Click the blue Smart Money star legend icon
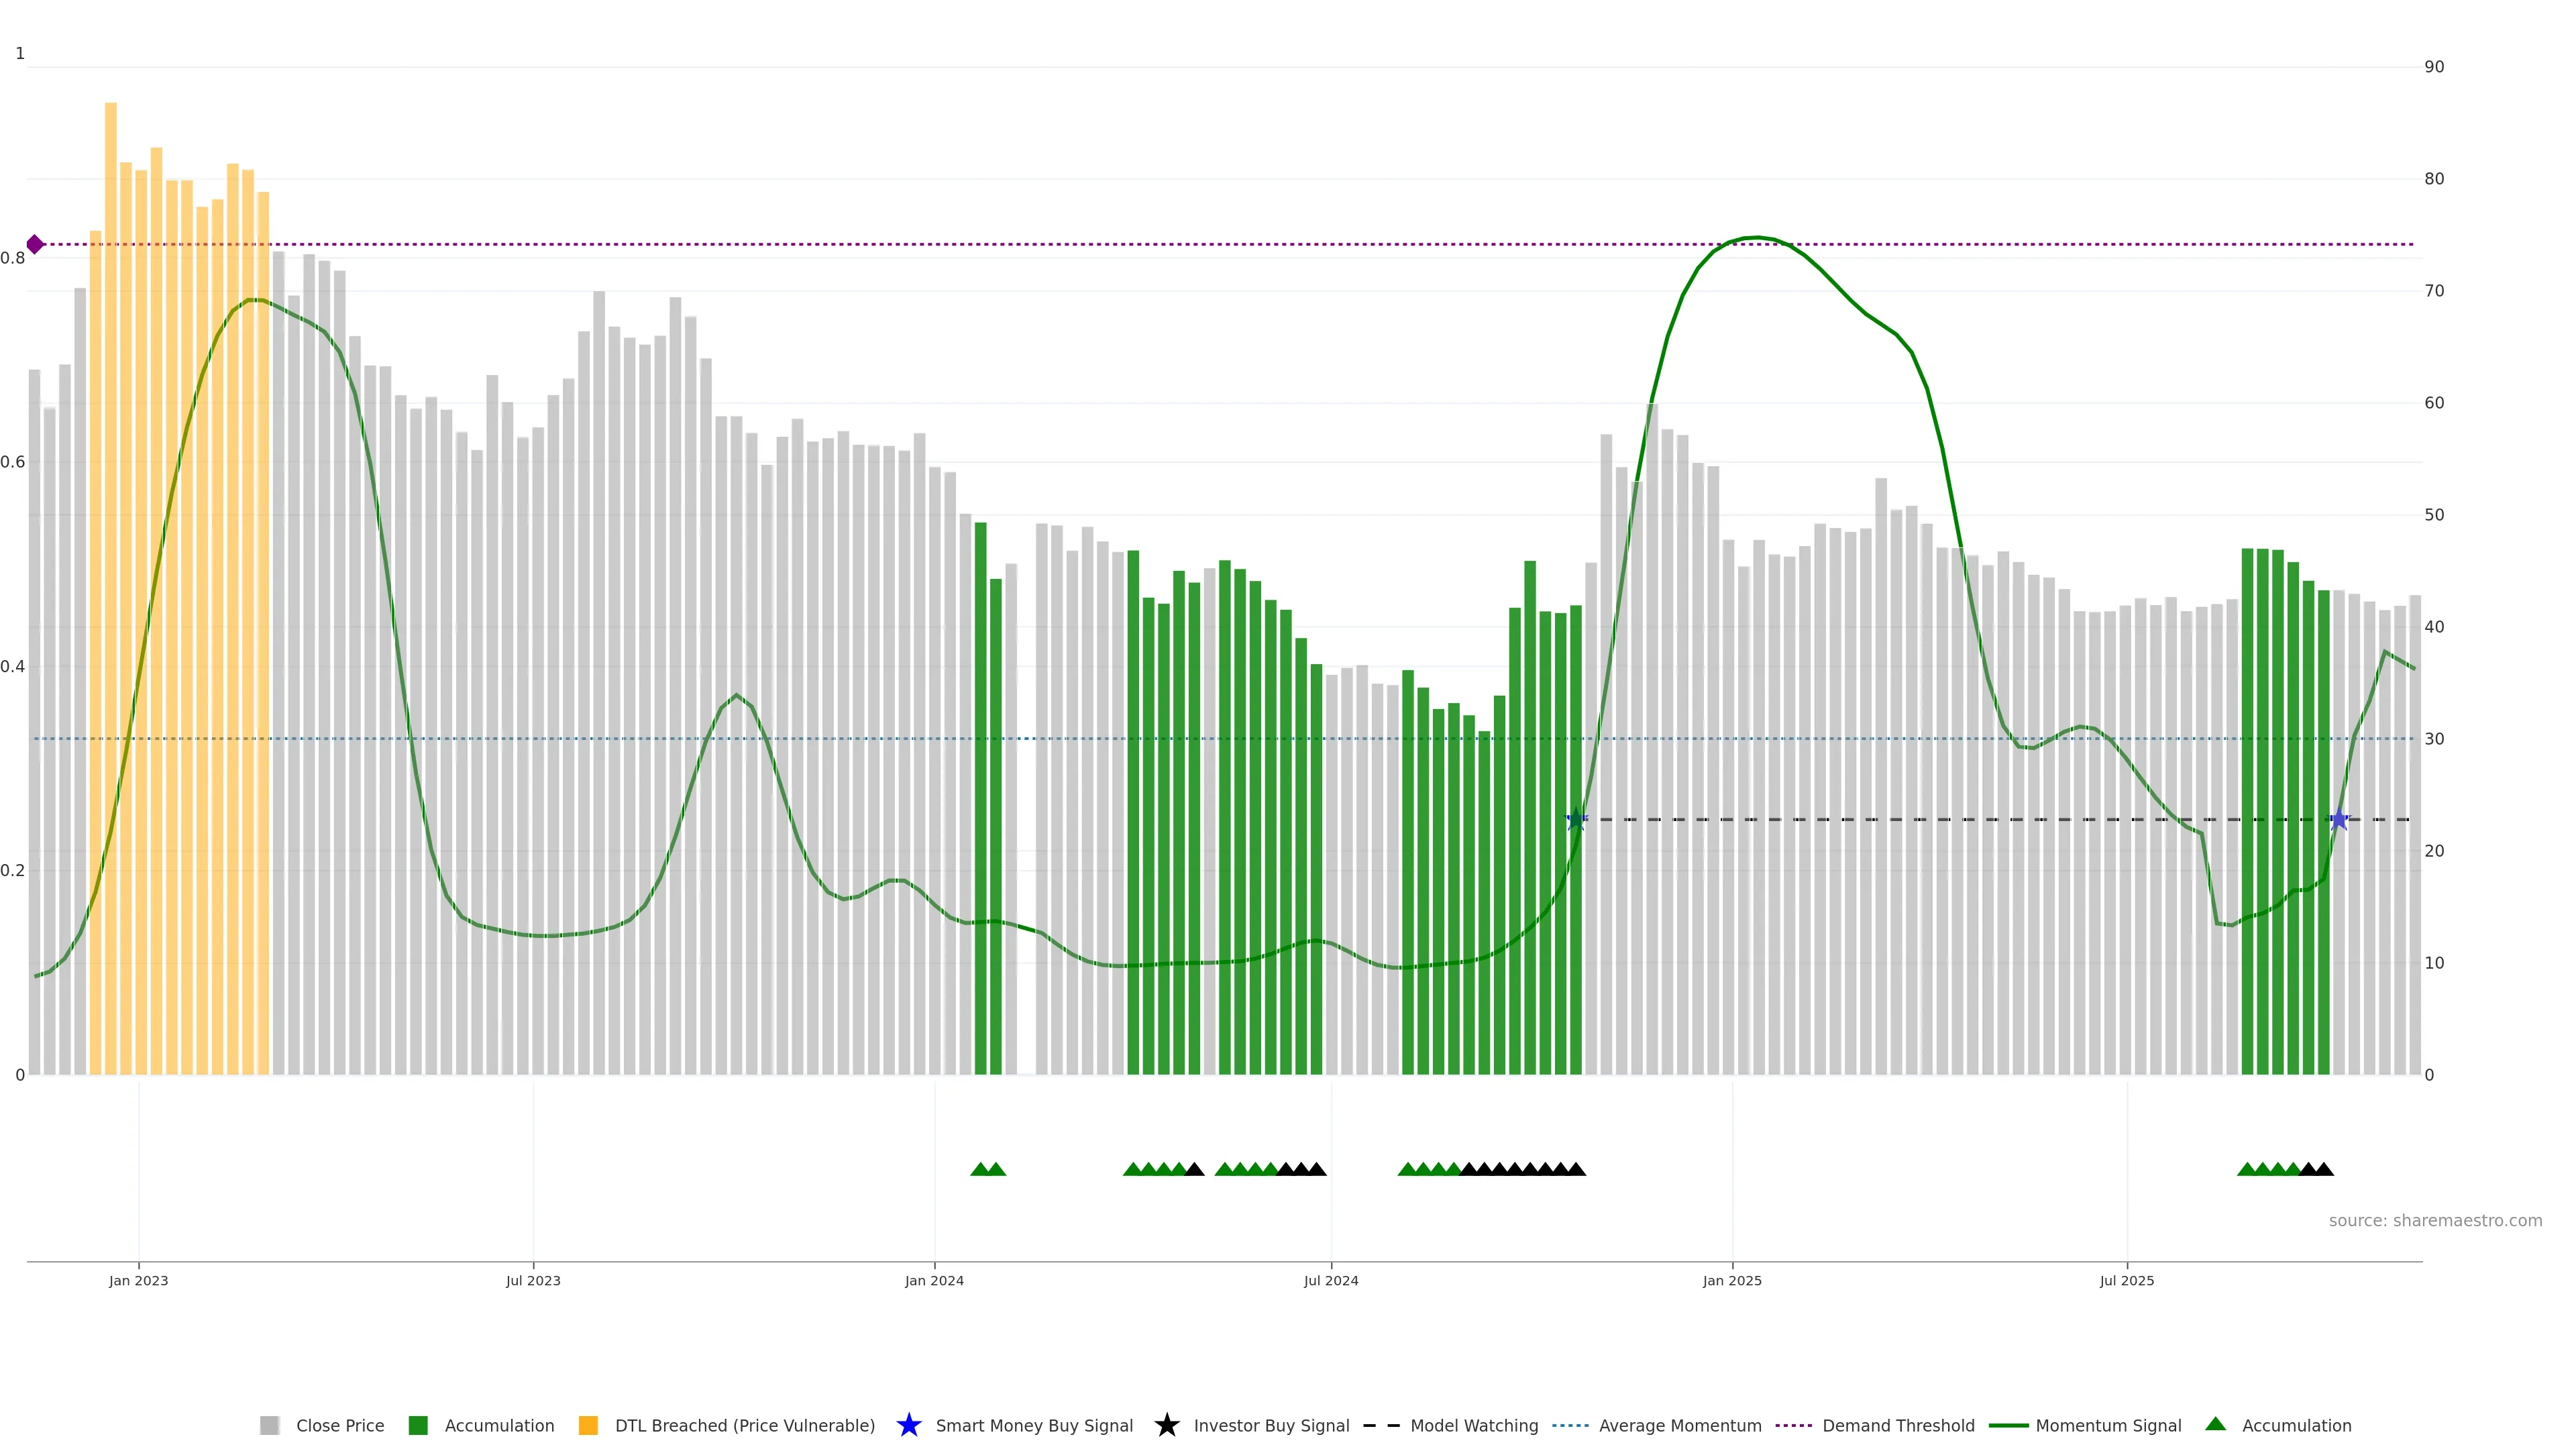This screenshot has height=1449, width=2576. (908, 1425)
